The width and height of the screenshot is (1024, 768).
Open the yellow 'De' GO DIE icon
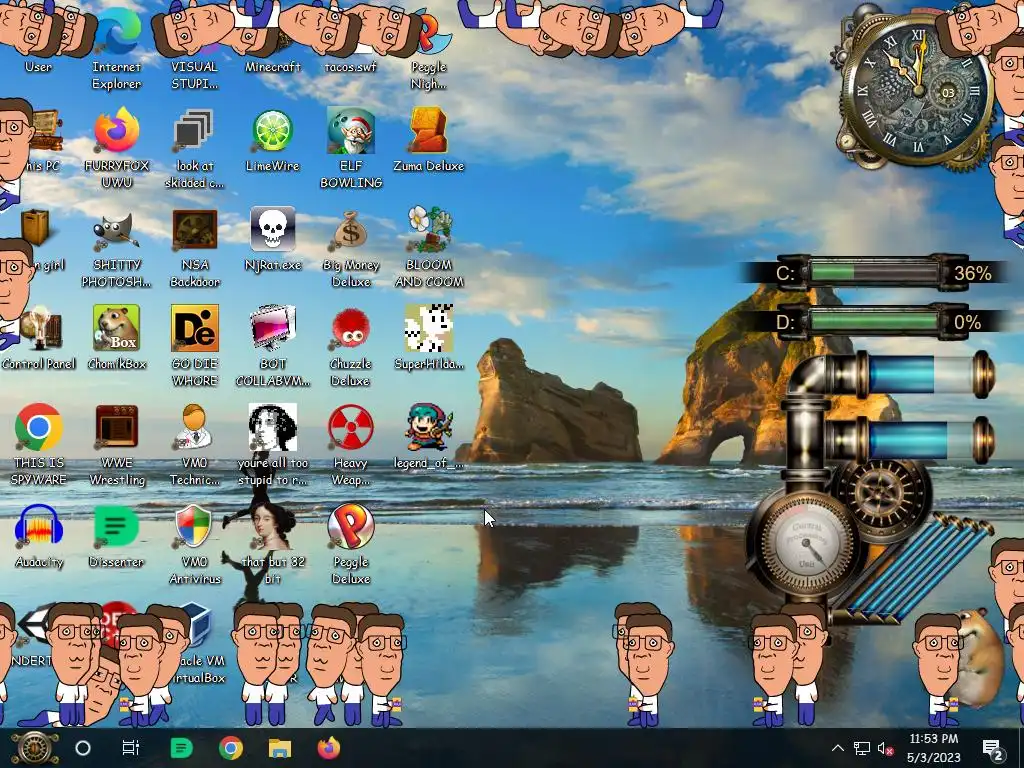[x=194, y=328]
